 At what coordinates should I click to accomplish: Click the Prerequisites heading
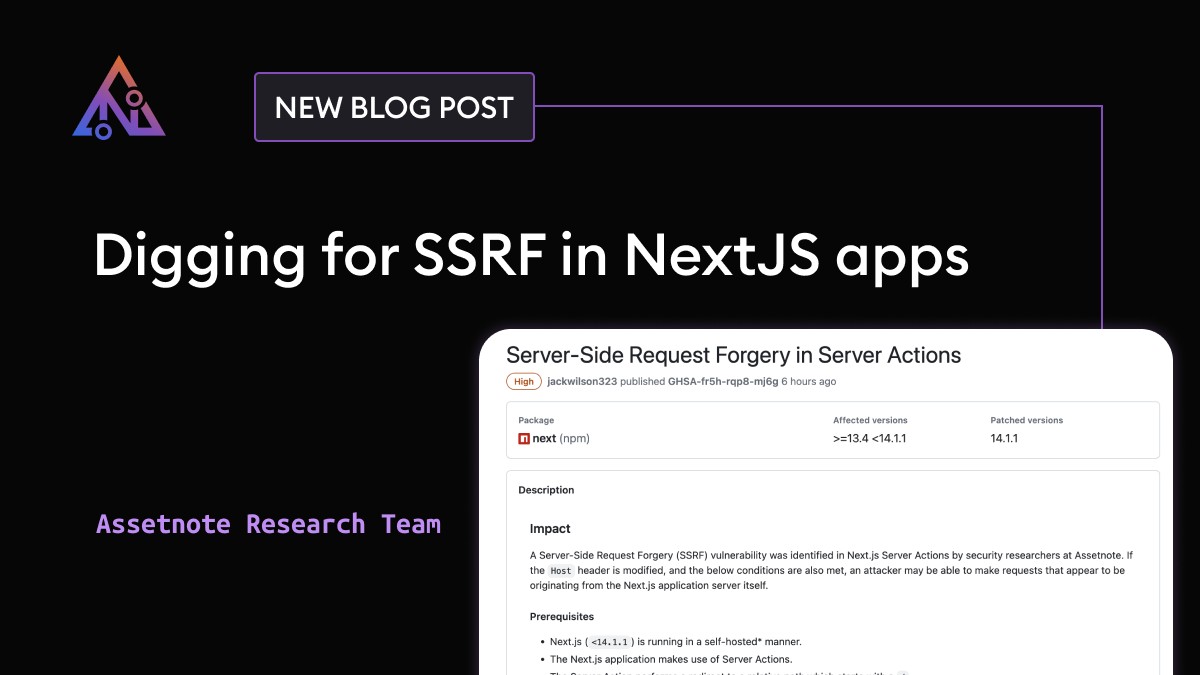coord(561,616)
